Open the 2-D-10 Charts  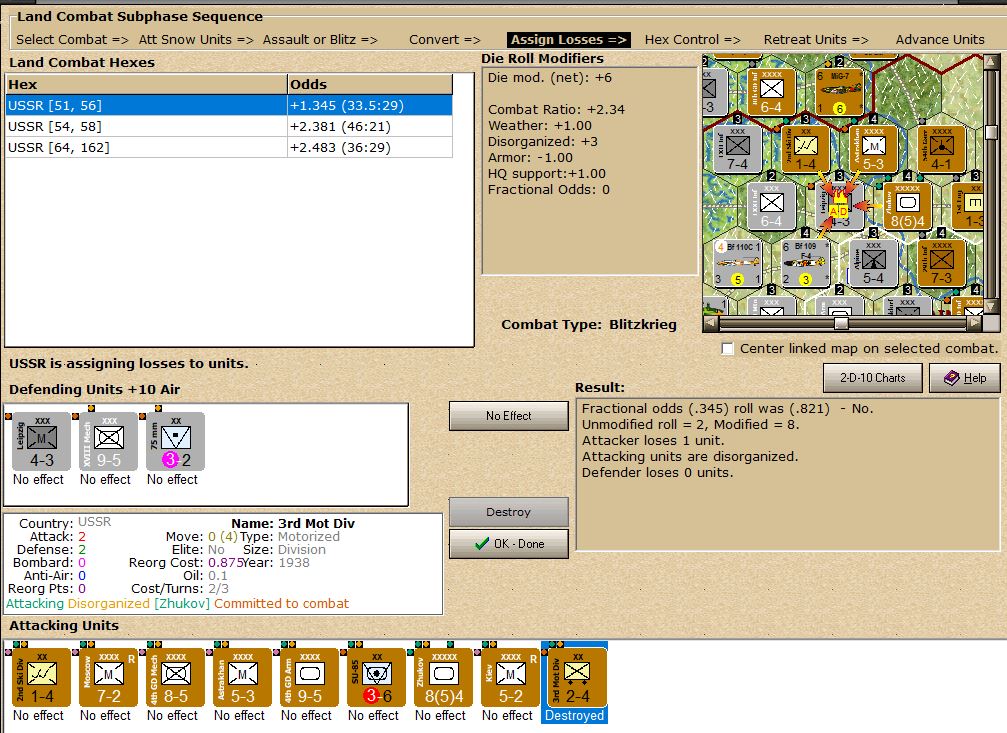(x=872, y=378)
